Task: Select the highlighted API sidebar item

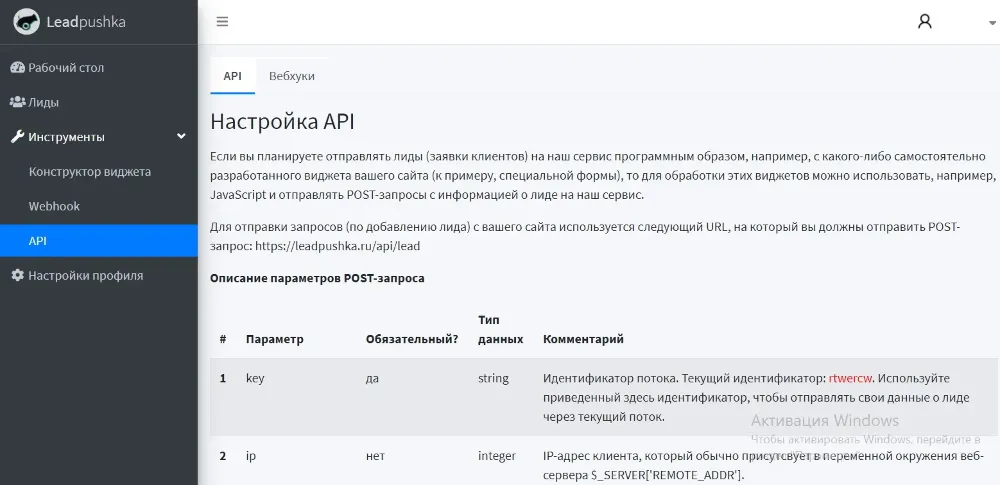Action: click(99, 241)
